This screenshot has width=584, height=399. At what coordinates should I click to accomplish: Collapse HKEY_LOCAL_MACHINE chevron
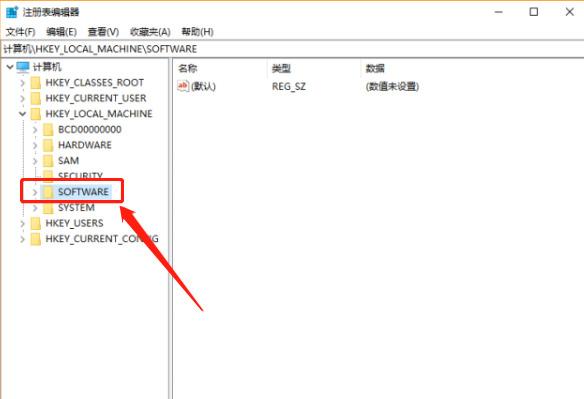tap(23, 114)
